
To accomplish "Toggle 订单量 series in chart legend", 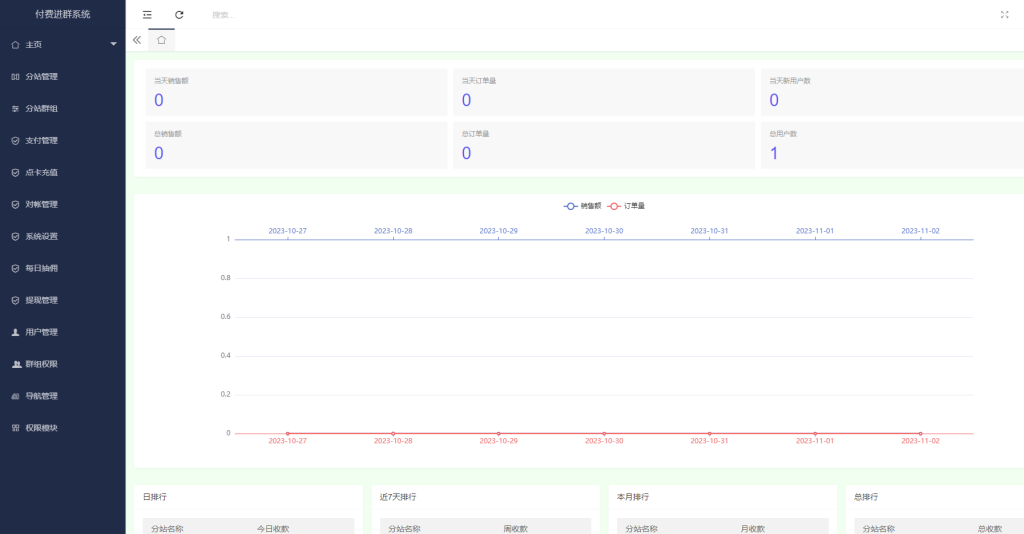I will 627,206.
